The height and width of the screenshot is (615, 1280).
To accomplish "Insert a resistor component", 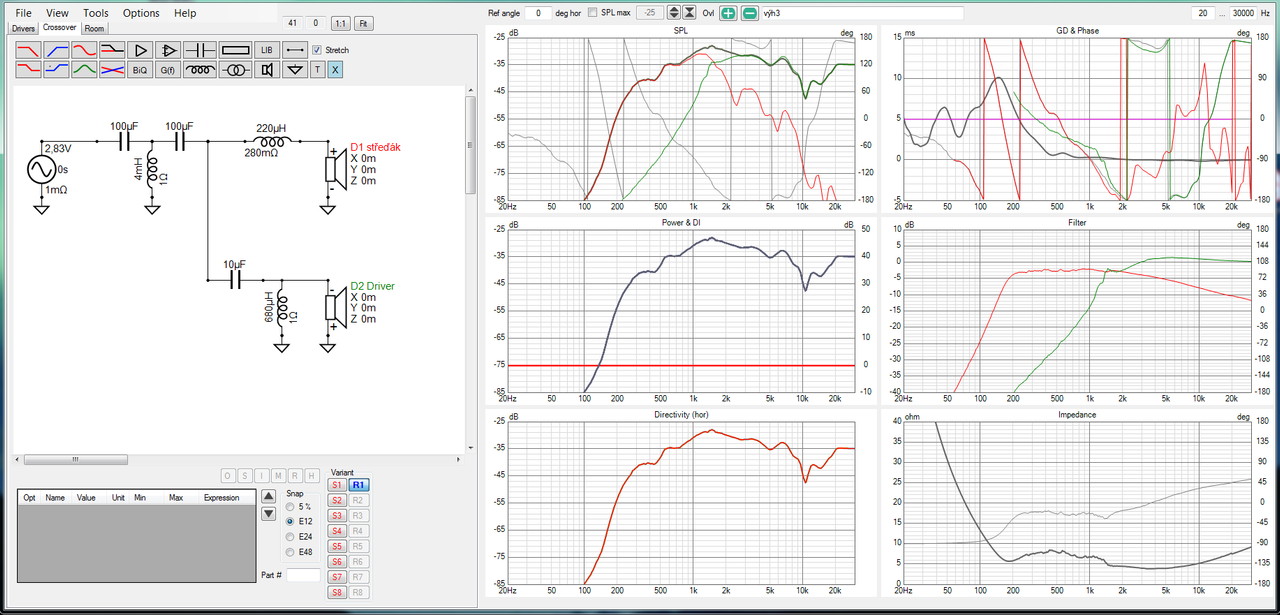I will click(236, 50).
